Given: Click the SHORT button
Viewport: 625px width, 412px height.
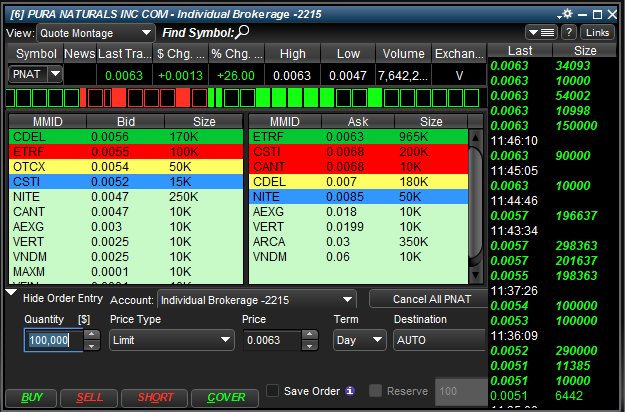Looking at the screenshot, I should 155,397.
